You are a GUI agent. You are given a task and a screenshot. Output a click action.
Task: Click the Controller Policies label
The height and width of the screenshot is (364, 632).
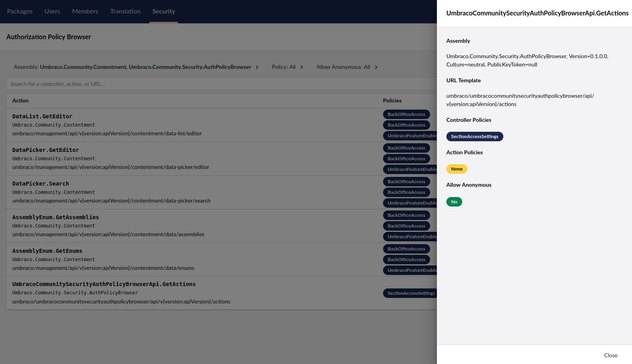[468, 120]
